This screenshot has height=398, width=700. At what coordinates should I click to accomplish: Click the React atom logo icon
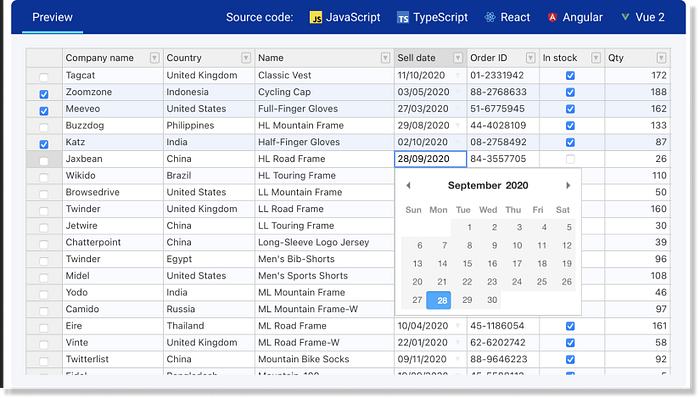click(x=490, y=17)
